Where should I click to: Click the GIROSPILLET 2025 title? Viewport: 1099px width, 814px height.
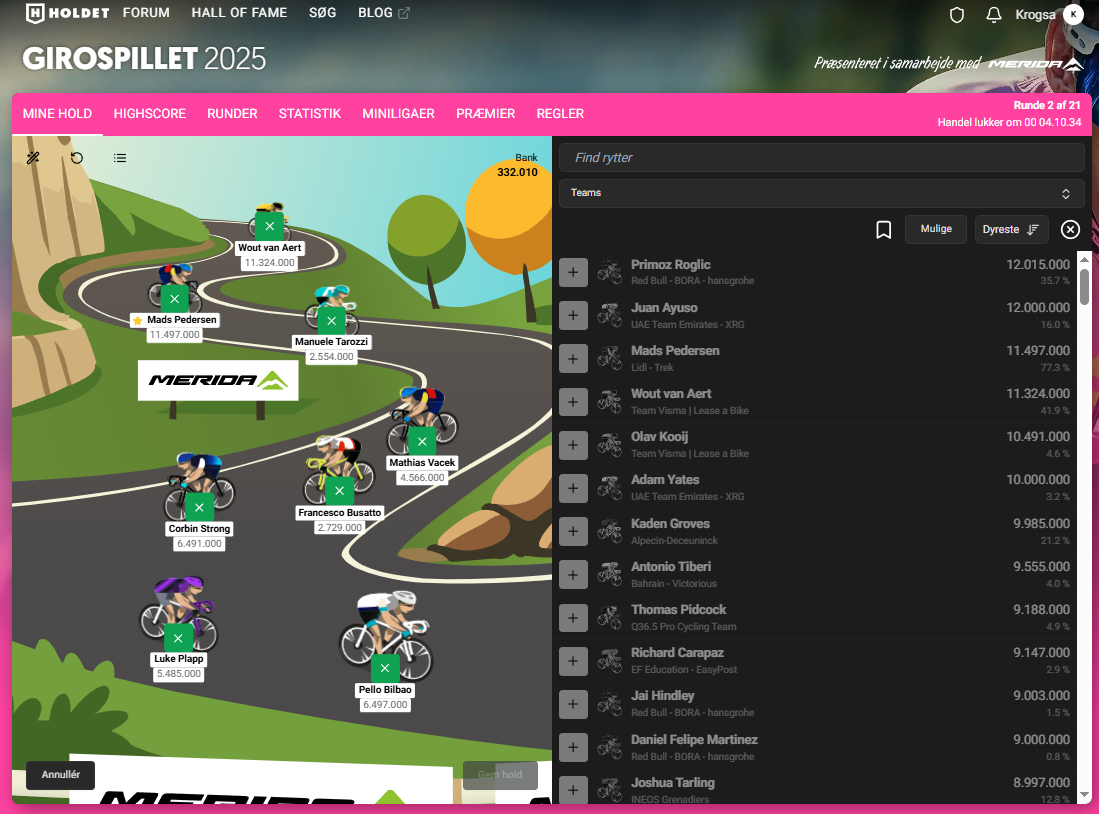(144, 59)
